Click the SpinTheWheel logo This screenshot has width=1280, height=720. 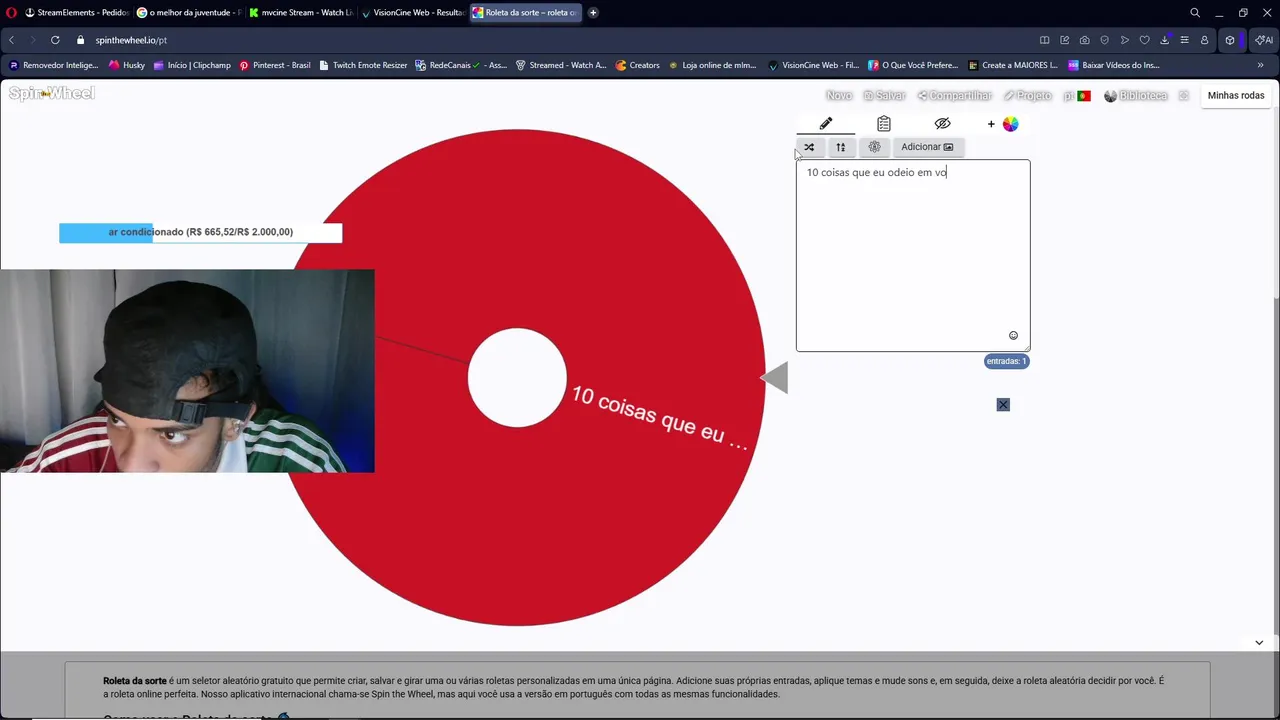point(52,93)
